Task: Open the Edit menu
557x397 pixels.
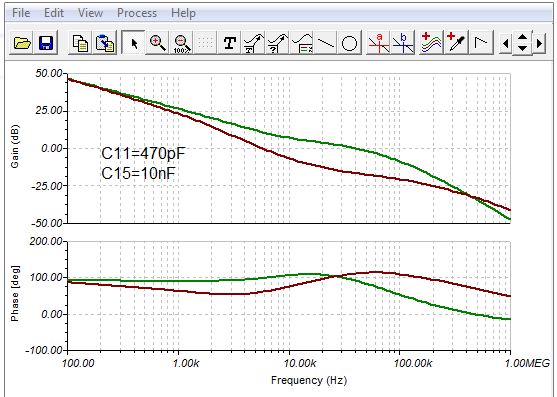Action: coord(54,13)
